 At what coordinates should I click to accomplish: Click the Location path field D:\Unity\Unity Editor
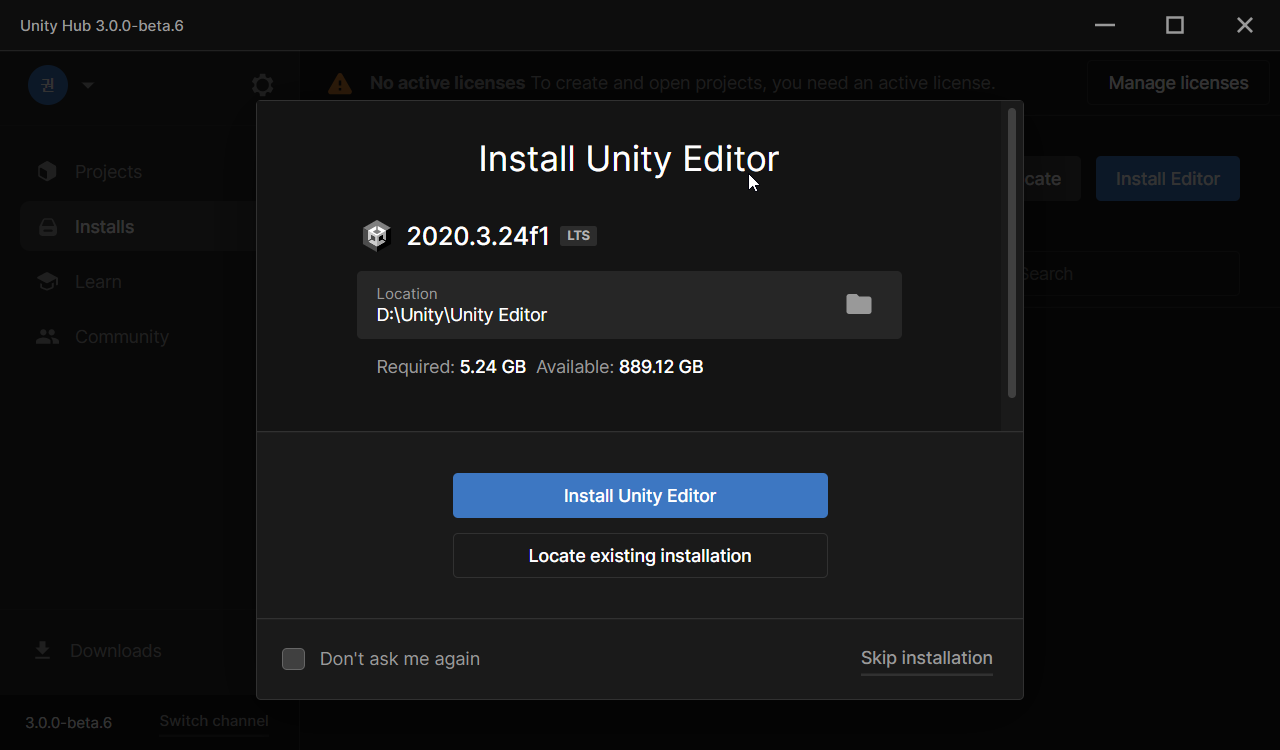click(x=629, y=305)
